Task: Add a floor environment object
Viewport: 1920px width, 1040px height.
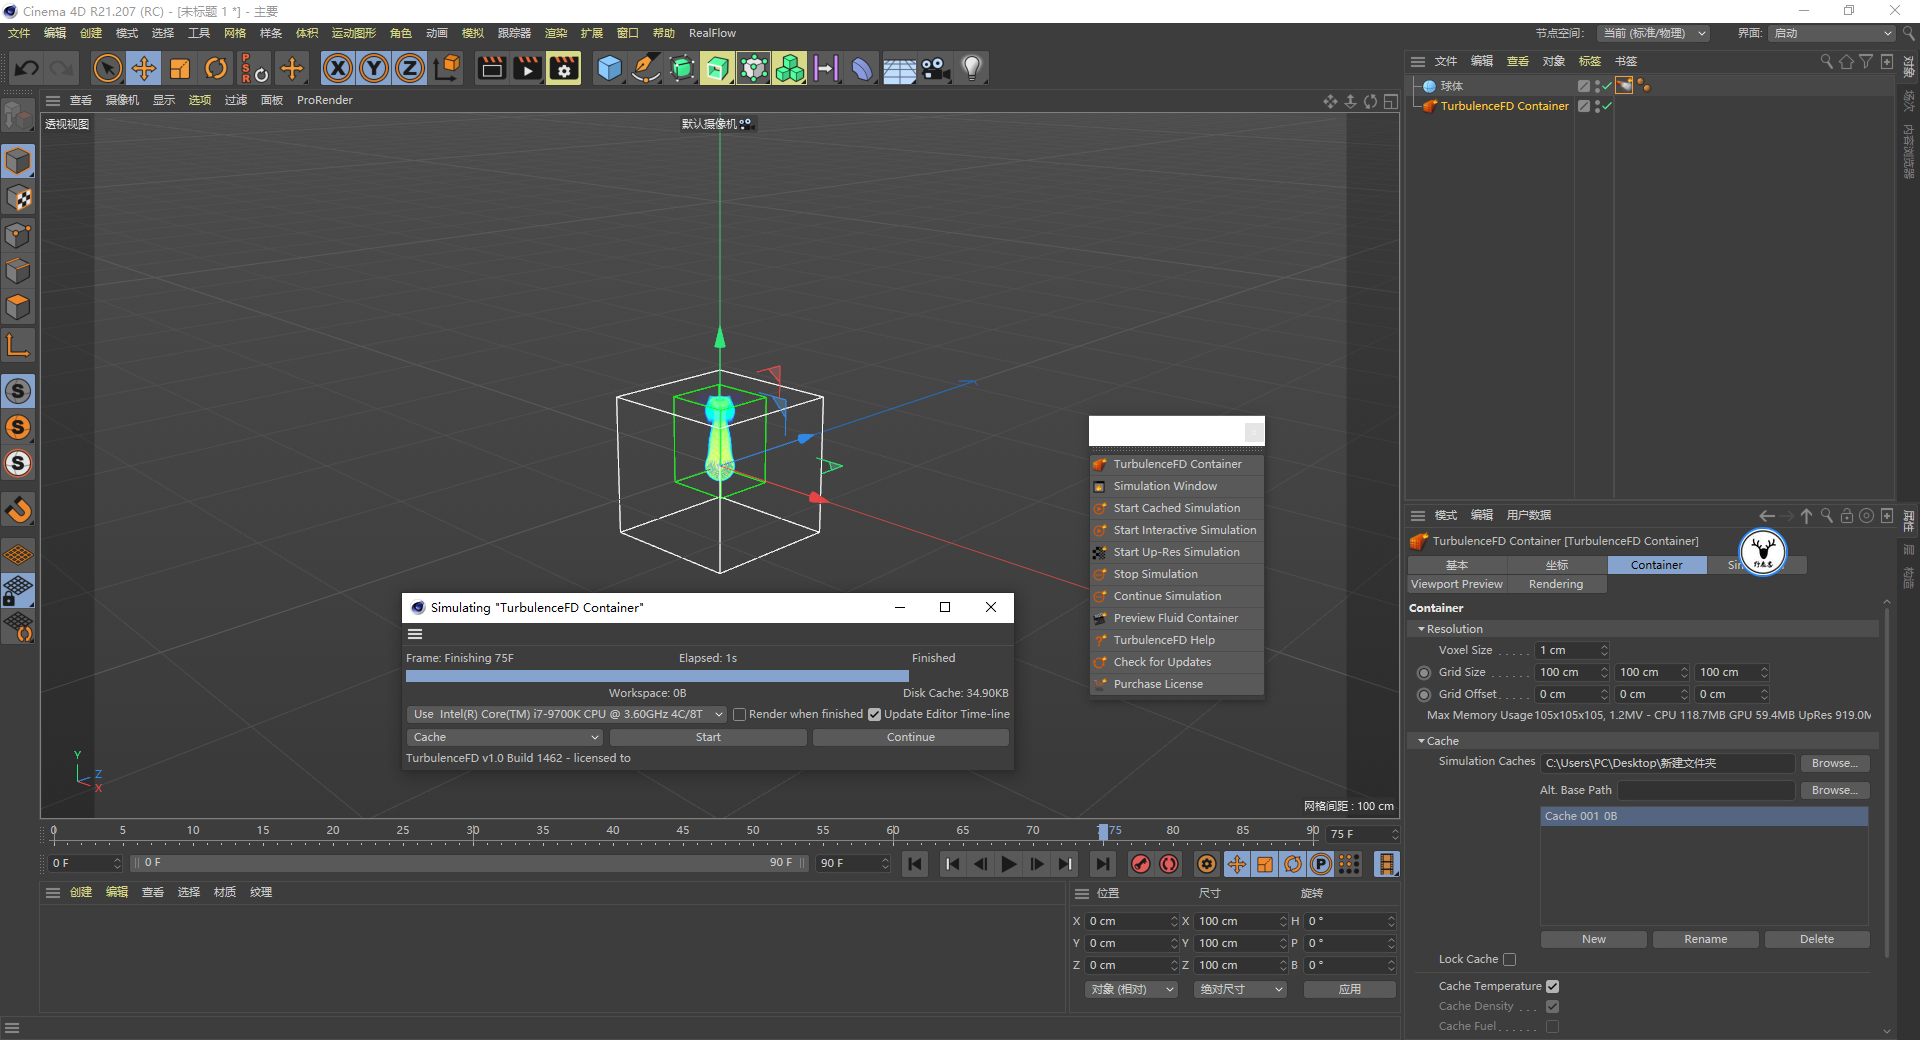Action: [x=899, y=68]
